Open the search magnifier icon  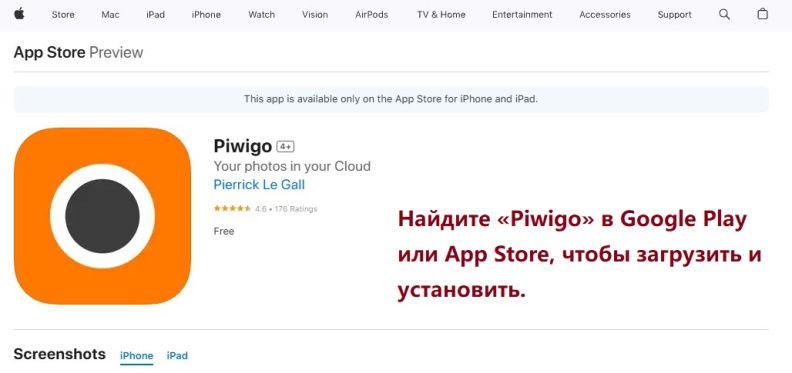(724, 15)
